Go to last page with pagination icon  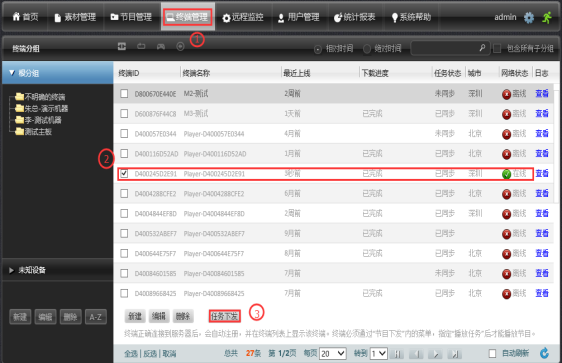[x=454, y=354]
